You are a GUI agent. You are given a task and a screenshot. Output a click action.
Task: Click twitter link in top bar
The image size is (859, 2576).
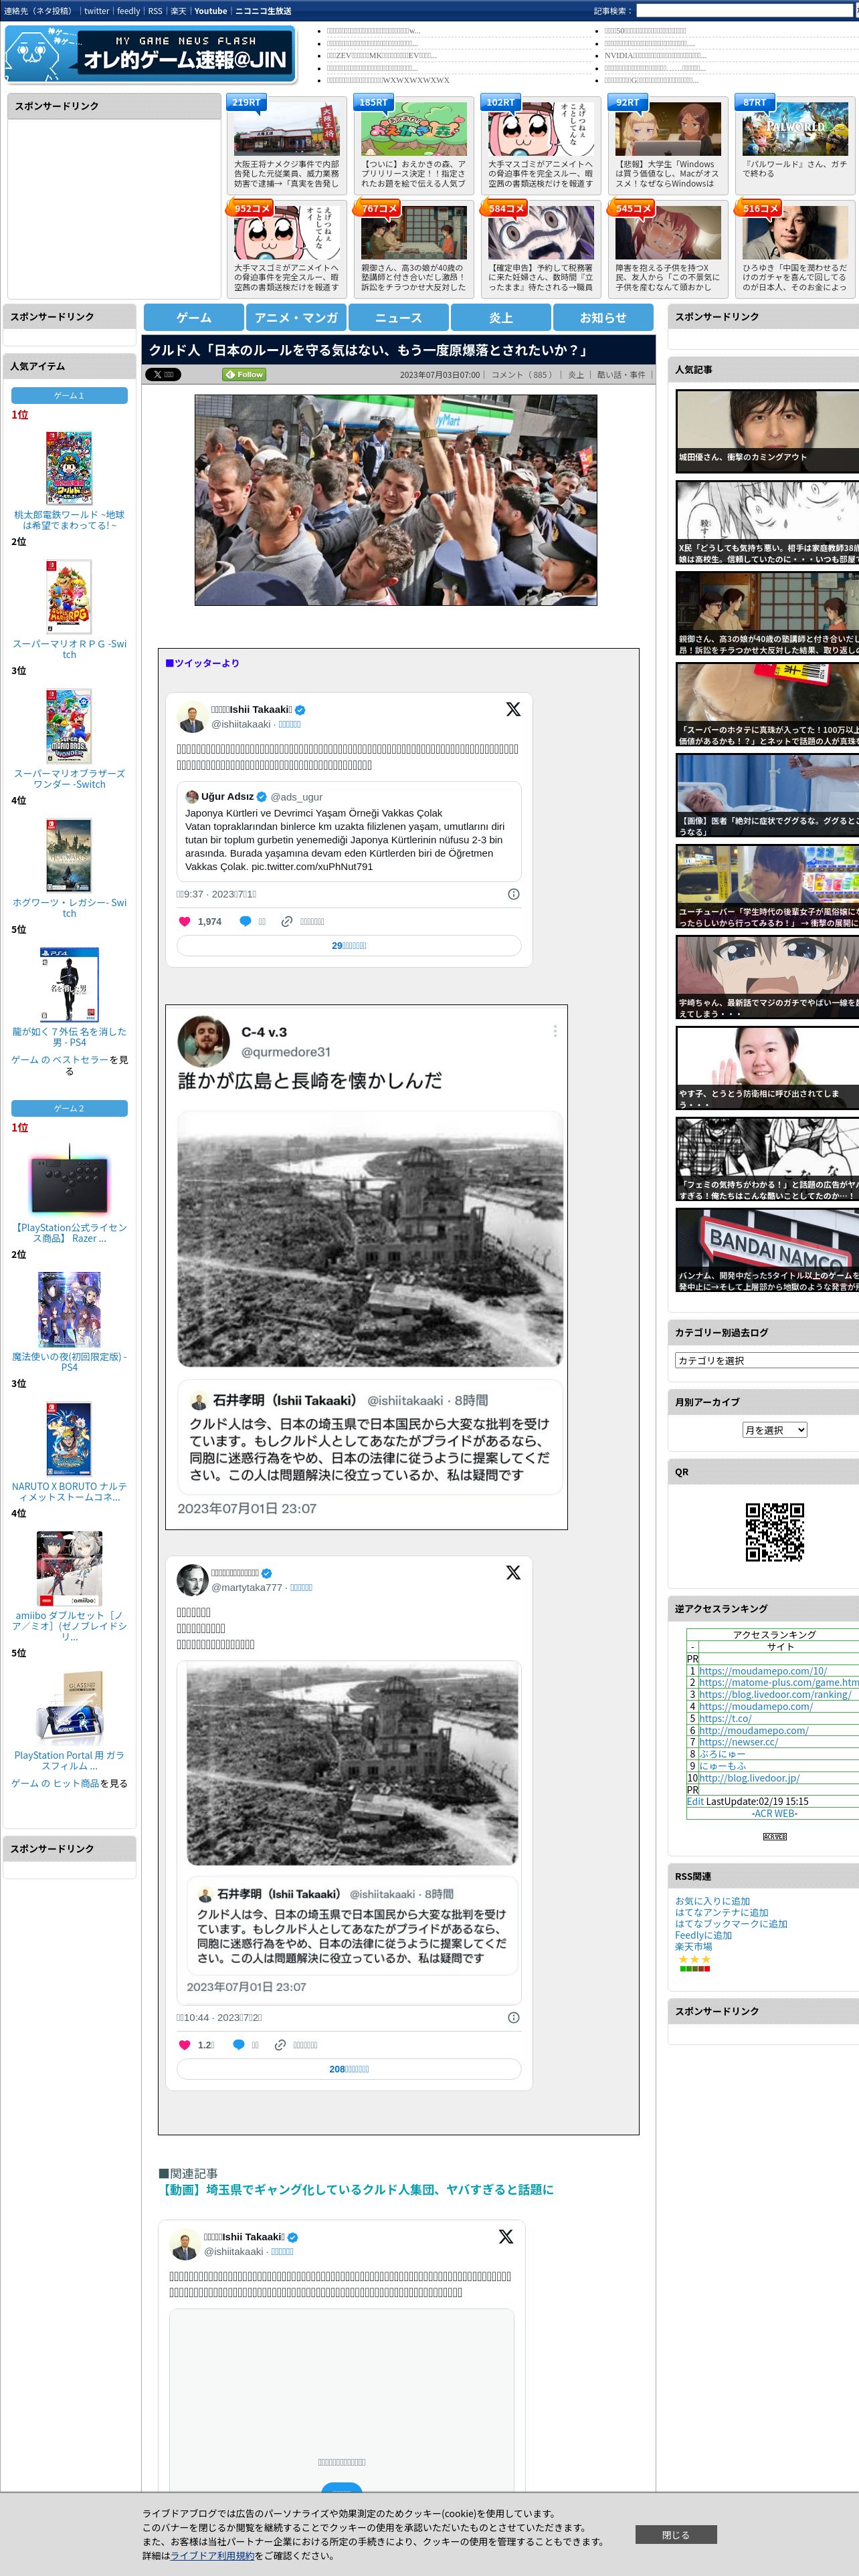click(x=96, y=11)
